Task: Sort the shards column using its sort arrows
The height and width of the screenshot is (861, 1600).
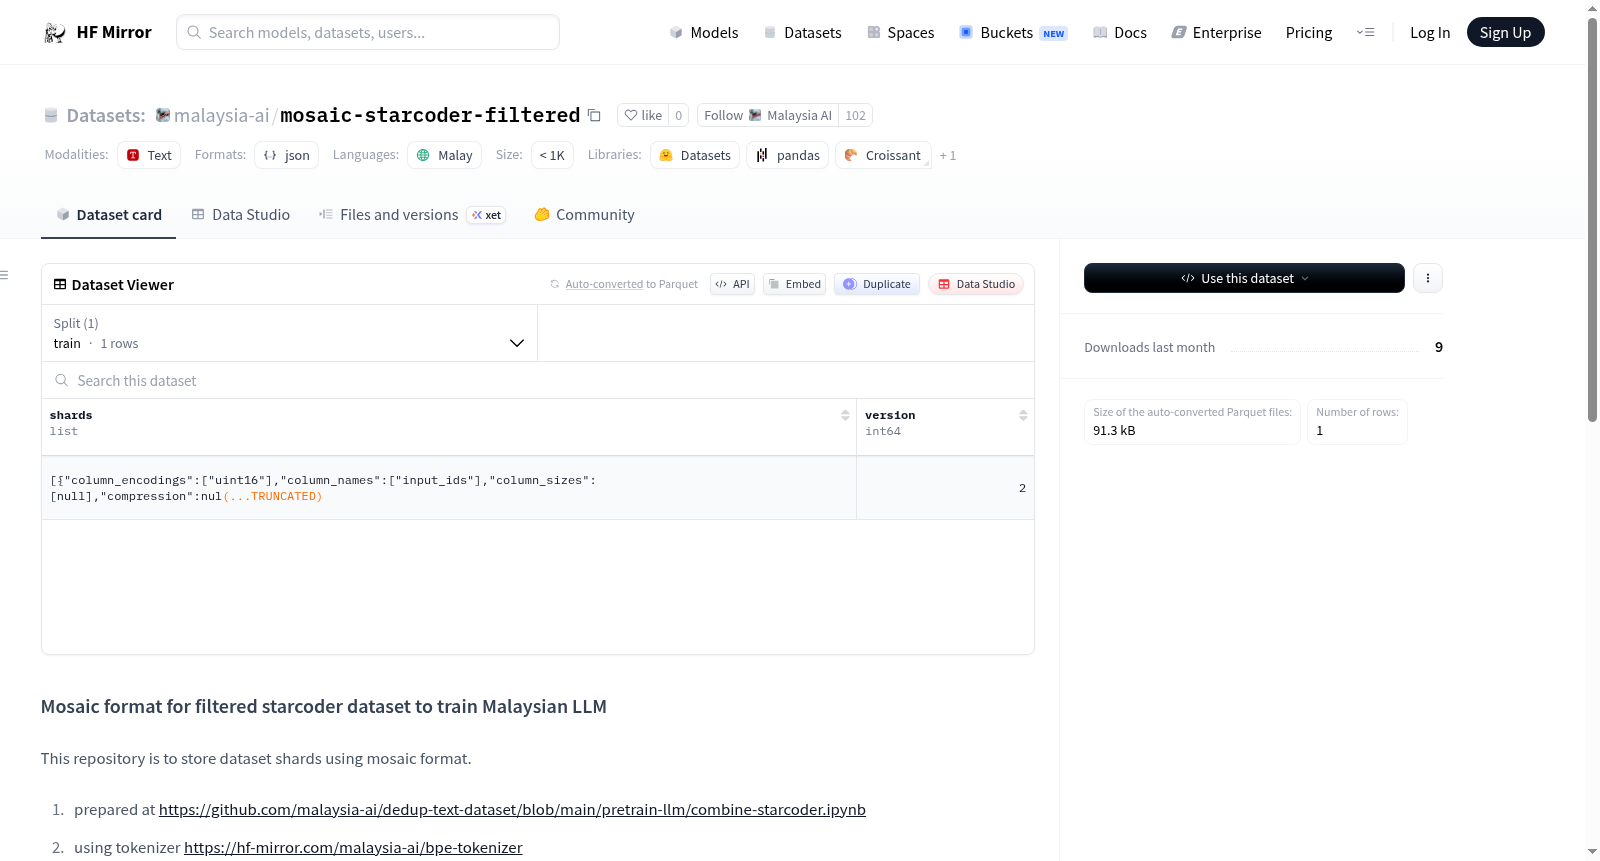Action: click(845, 415)
